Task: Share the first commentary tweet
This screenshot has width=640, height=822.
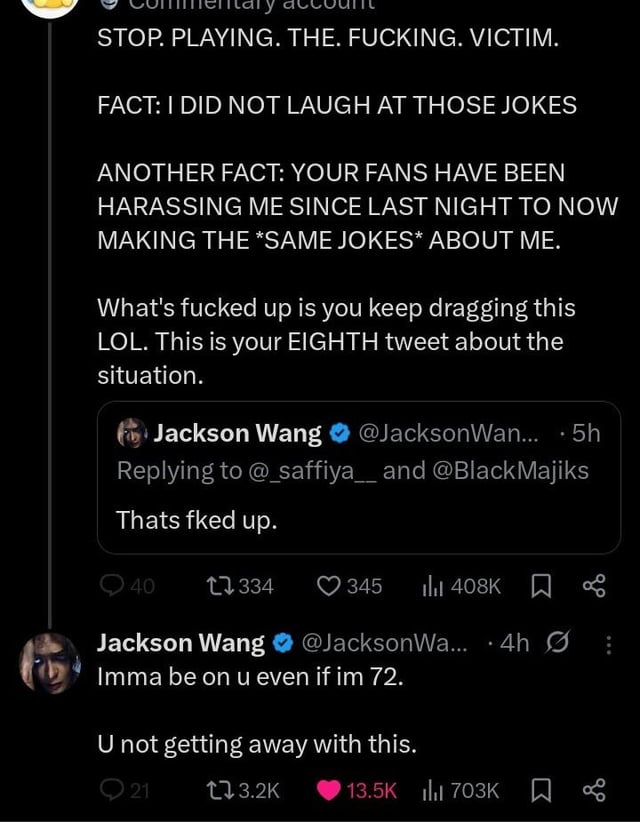Action: click(594, 586)
